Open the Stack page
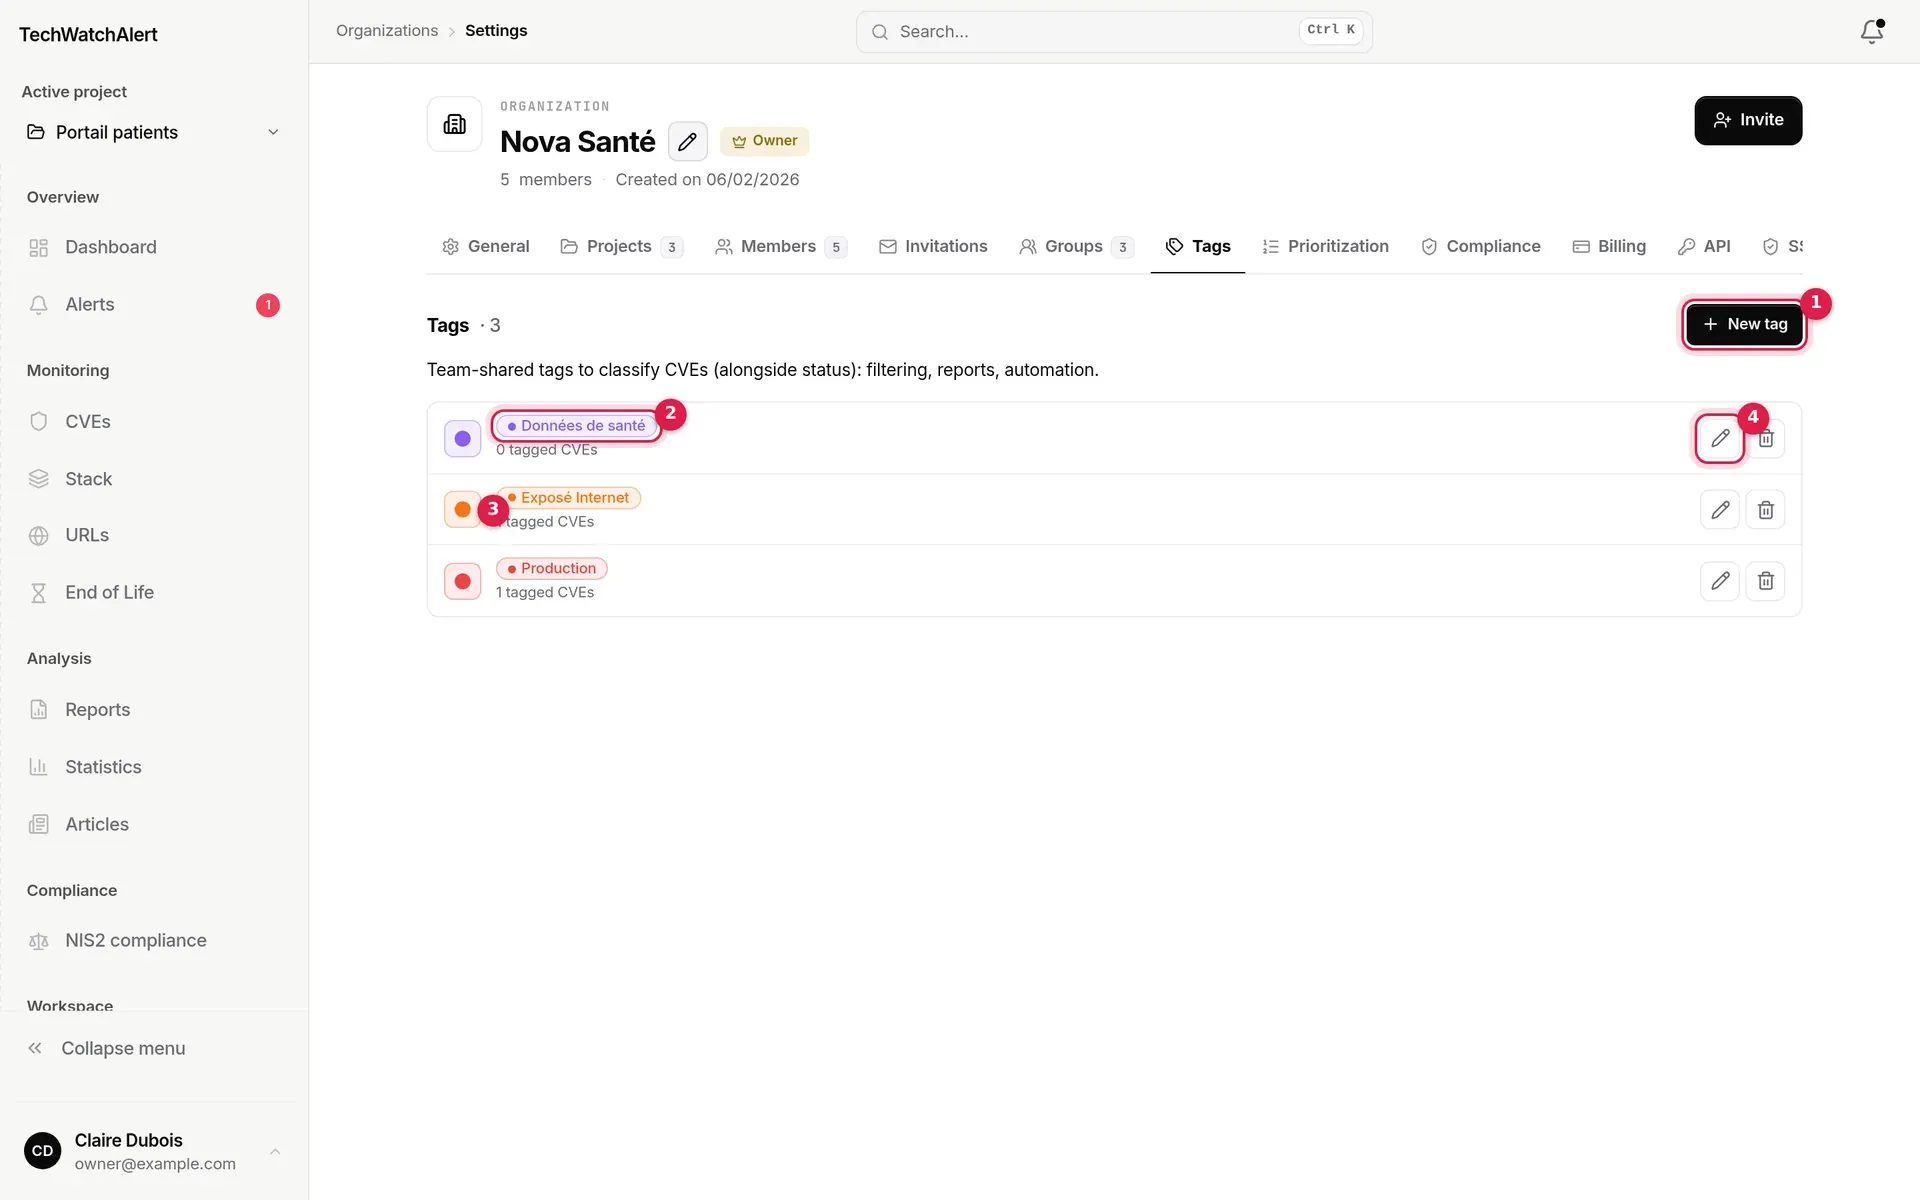1920x1200 pixels. tap(154, 479)
